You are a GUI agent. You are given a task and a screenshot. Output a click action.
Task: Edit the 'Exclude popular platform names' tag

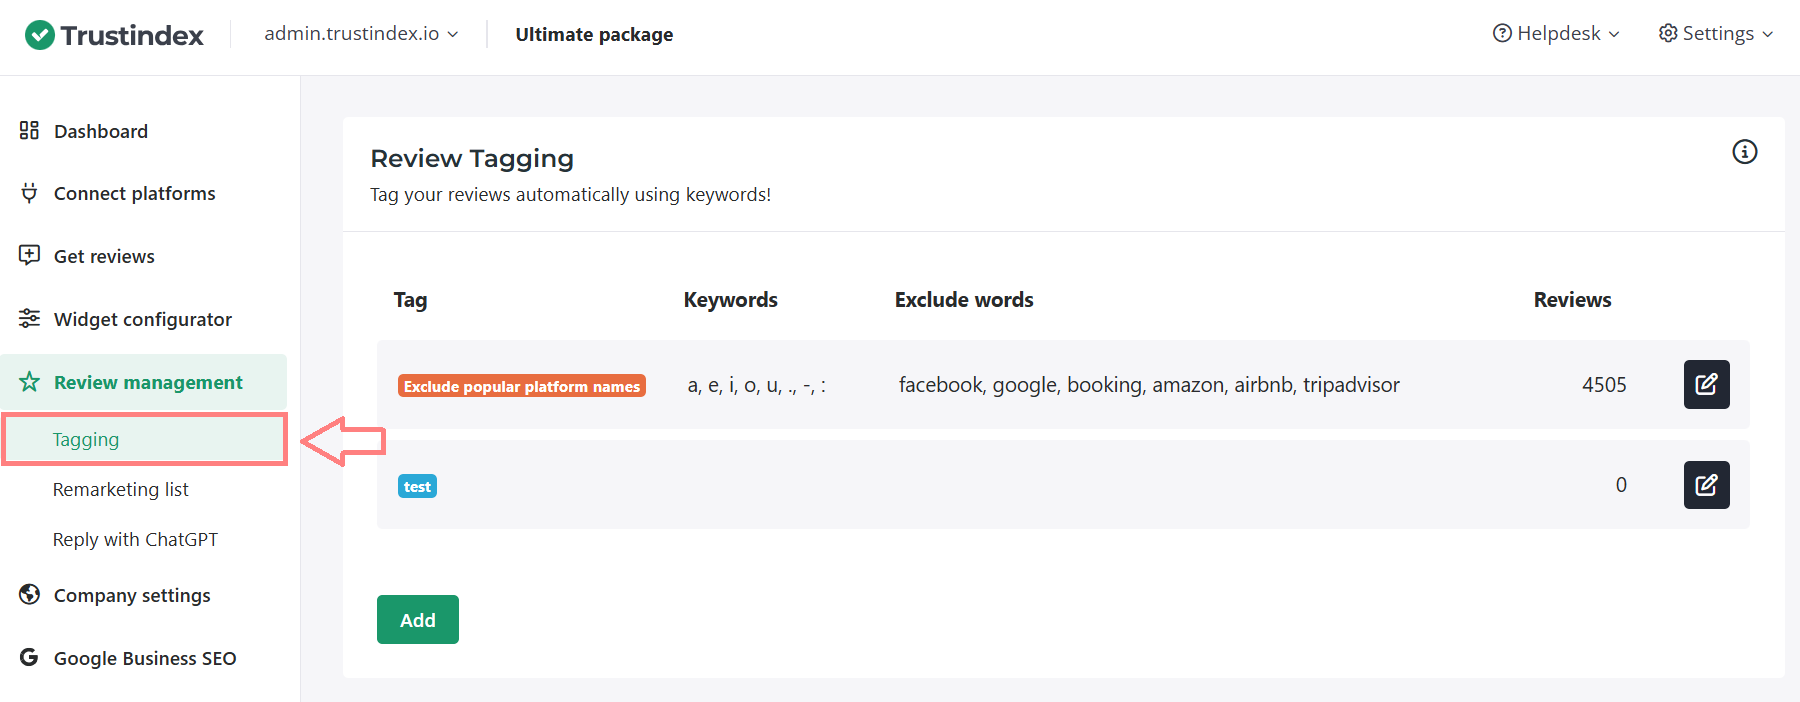pos(1706,385)
